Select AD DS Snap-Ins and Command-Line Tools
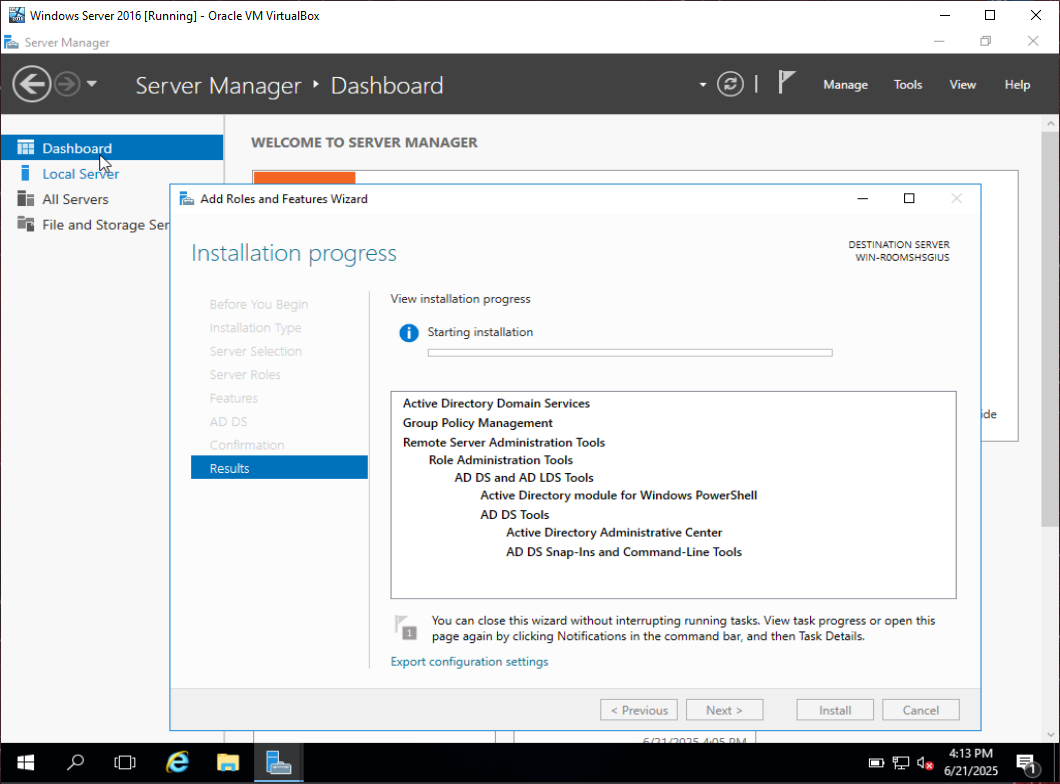Image resolution: width=1060 pixels, height=784 pixels. (624, 552)
